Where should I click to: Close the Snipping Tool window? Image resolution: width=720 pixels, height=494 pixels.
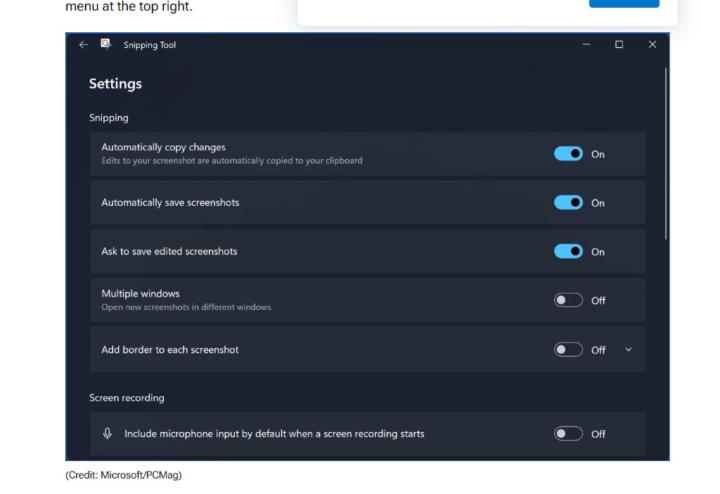(652, 44)
